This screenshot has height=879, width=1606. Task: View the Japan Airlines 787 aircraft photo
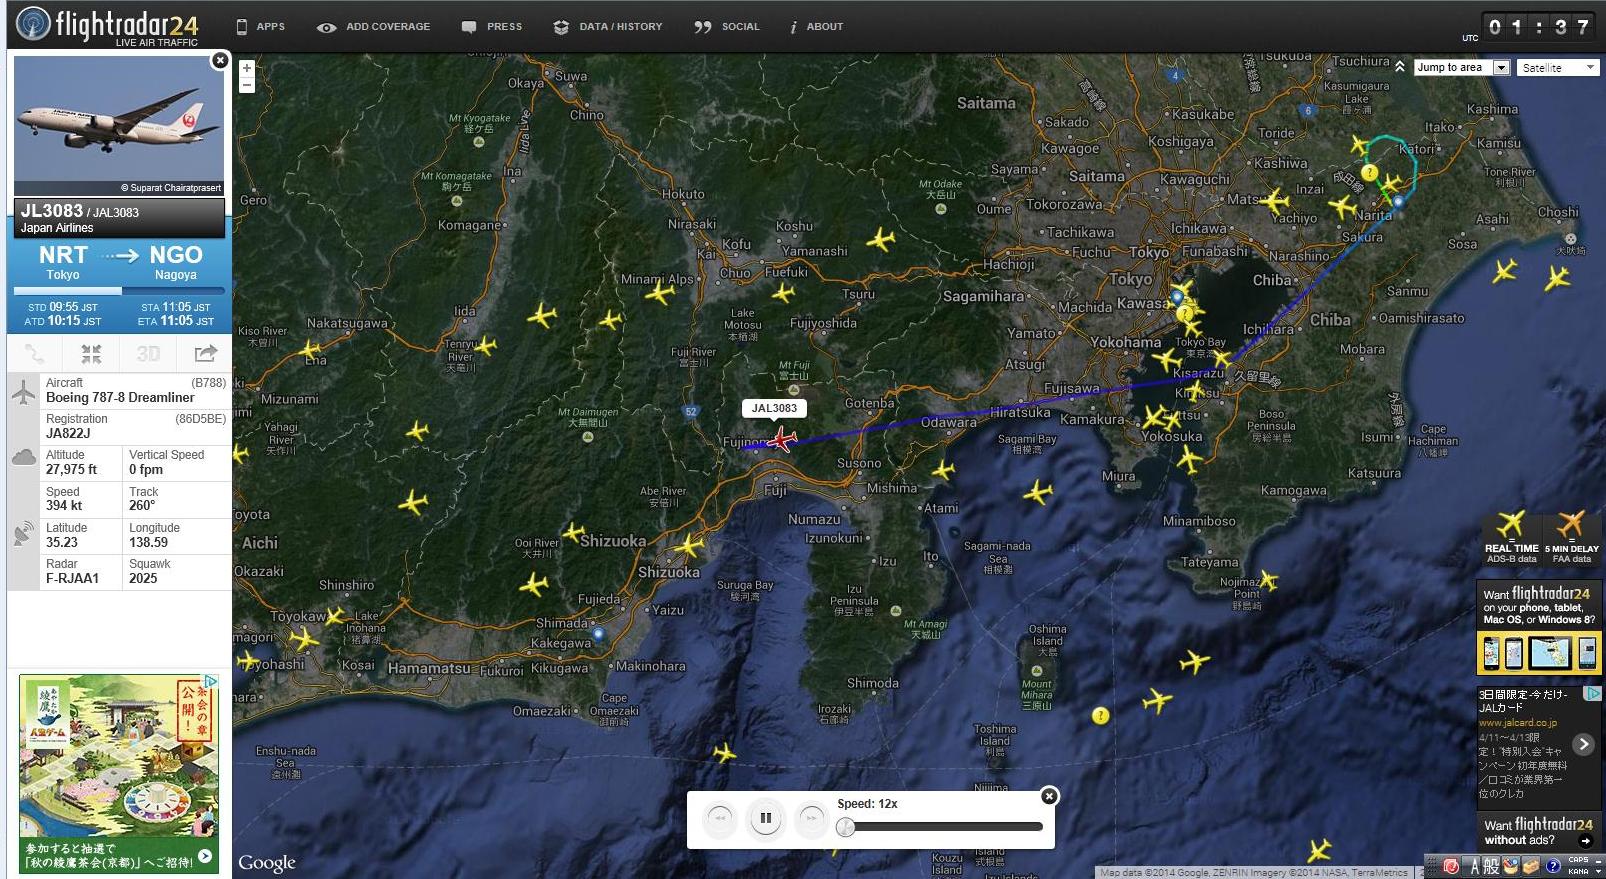click(x=119, y=124)
